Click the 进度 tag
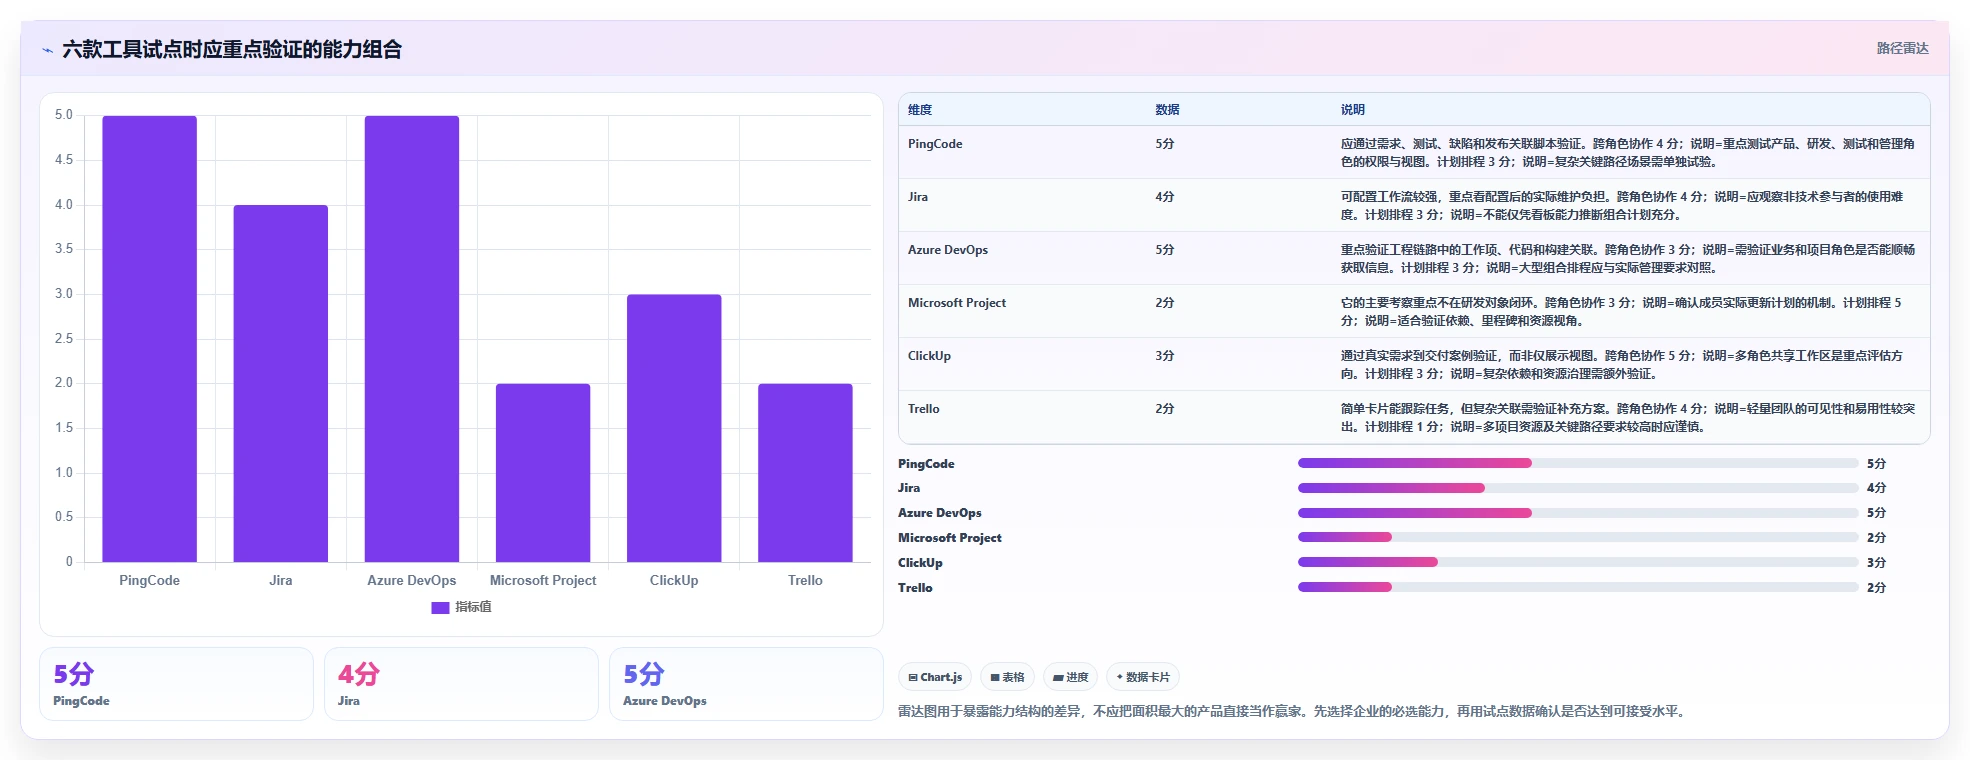 coord(1070,677)
